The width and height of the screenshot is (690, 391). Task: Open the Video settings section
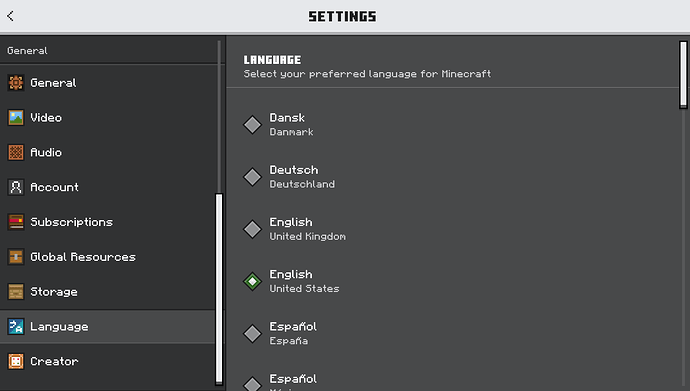[x=107, y=117]
